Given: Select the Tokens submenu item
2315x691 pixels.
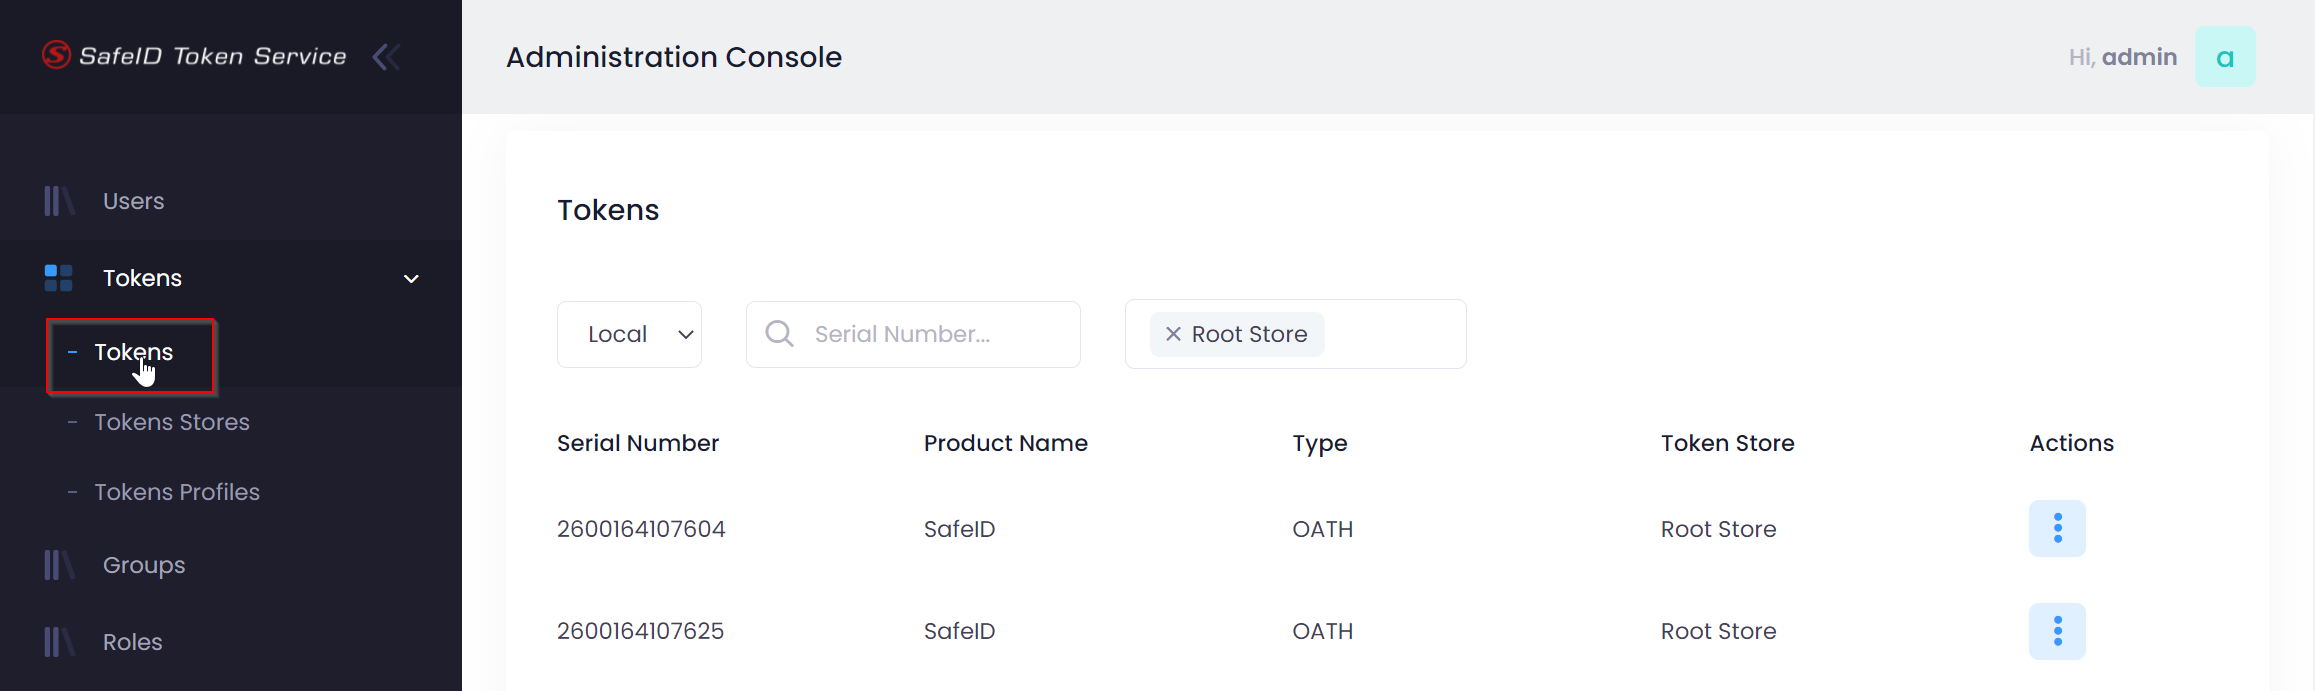Looking at the screenshot, I should pyautogui.click(x=133, y=352).
